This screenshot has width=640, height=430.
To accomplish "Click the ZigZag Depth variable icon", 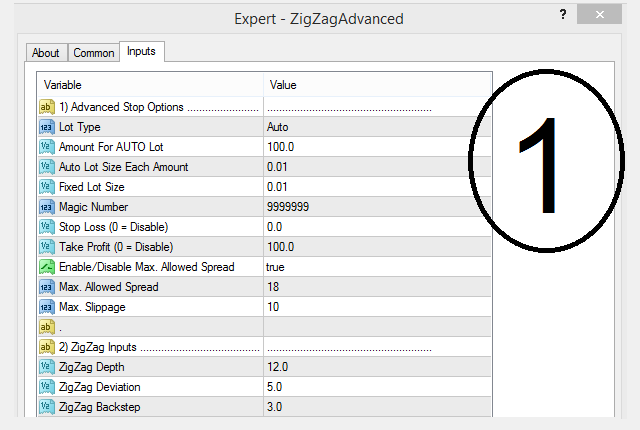I will coord(47,367).
